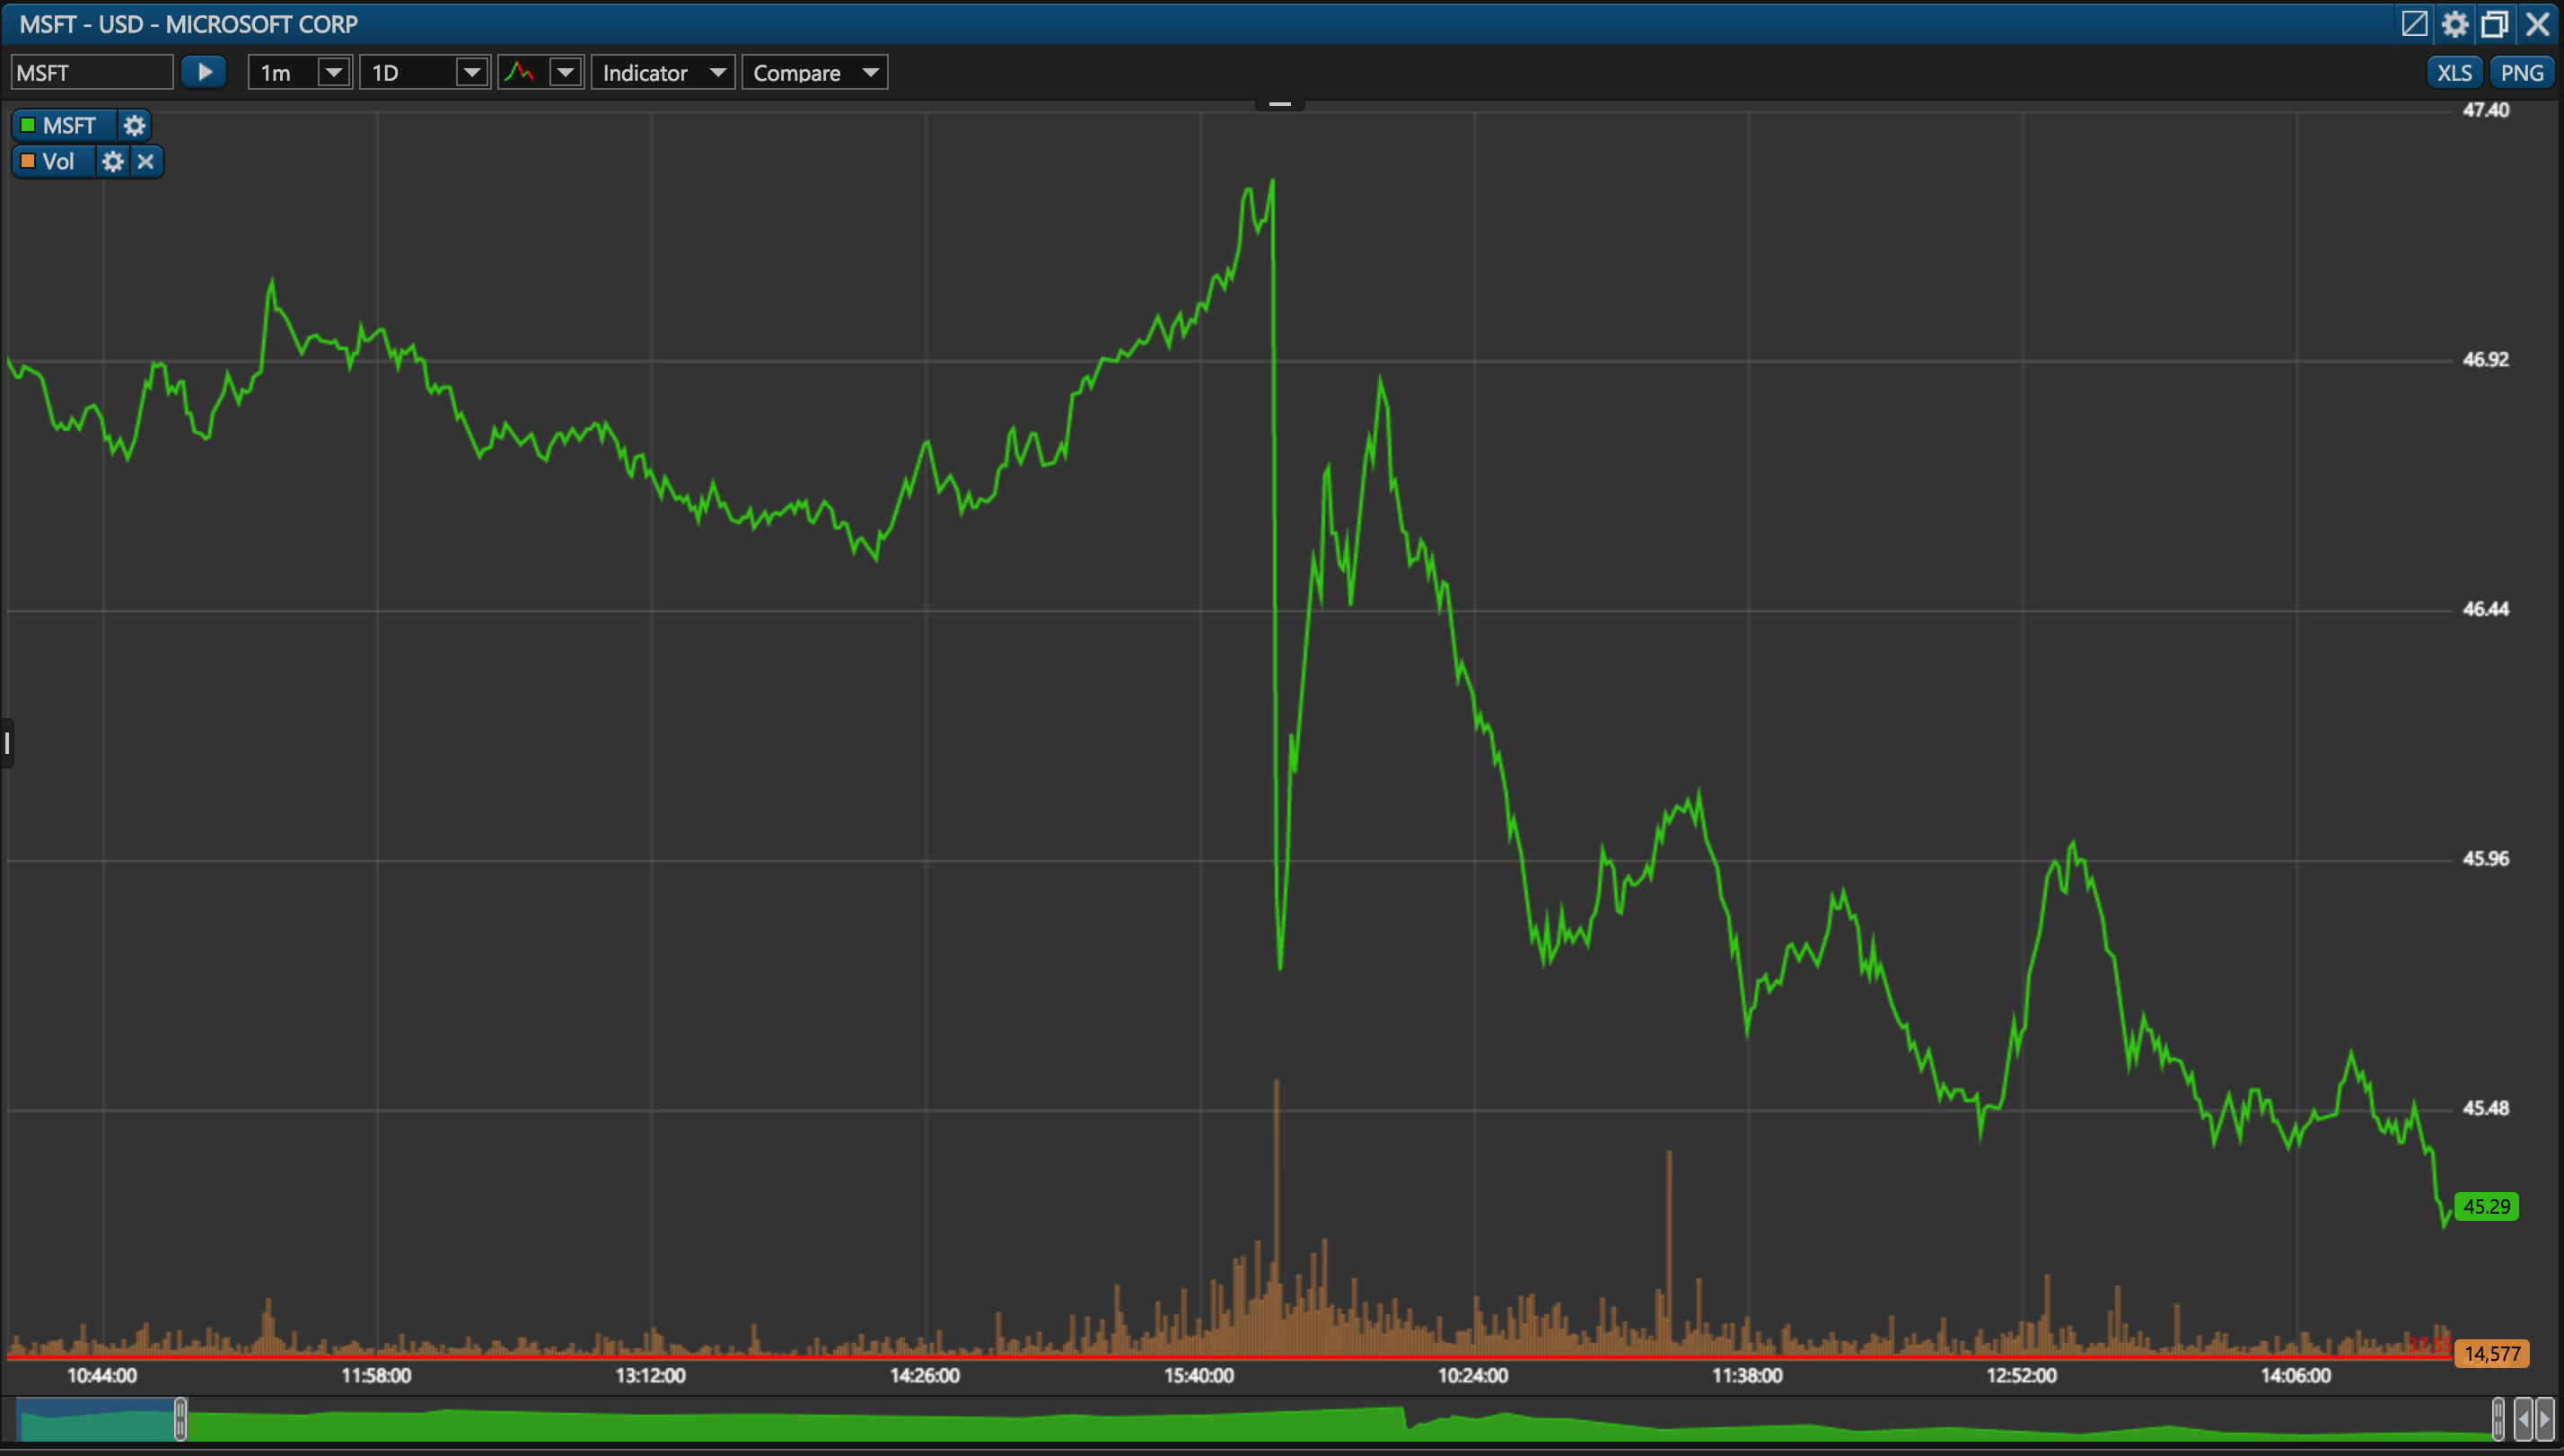
Task: Open the chart type dropdown arrow
Action: [565, 72]
